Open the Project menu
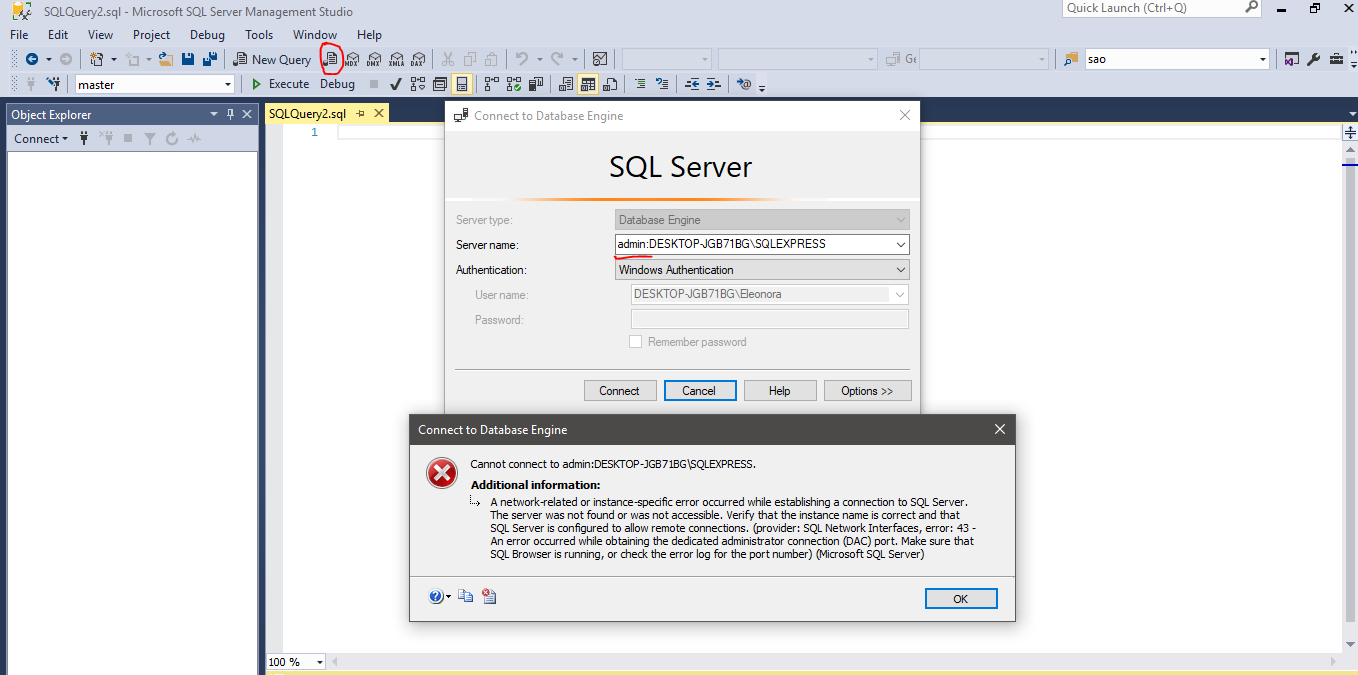The image size is (1358, 675). 152,35
